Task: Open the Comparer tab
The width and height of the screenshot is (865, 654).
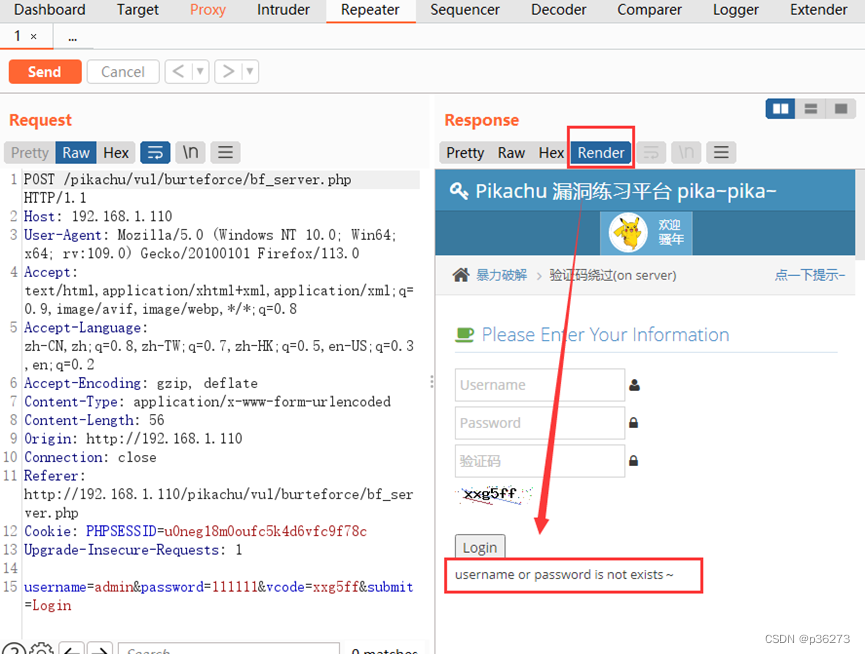Action: 649,10
